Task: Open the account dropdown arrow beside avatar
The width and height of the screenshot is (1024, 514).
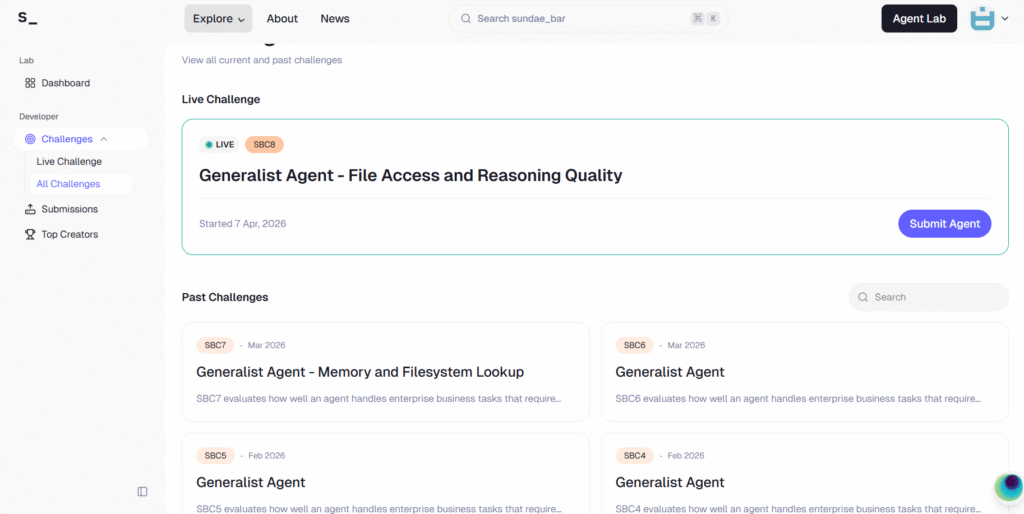Action: point(1005,19)
